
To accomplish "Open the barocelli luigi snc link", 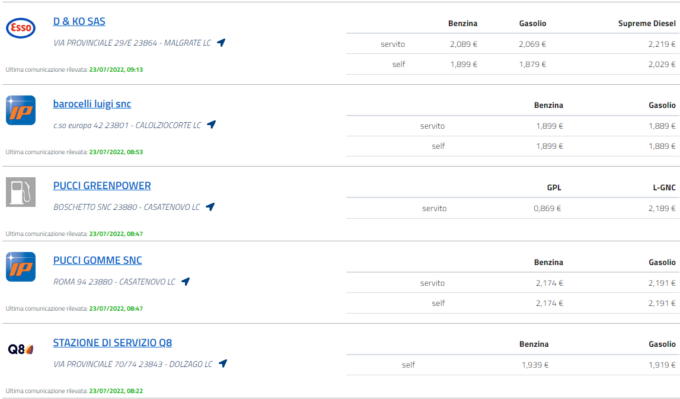I will coord(92,104).
